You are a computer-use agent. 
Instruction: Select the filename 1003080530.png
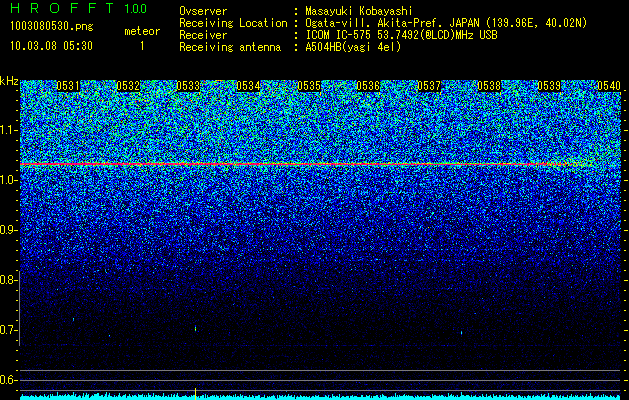[x=52, y=27]
